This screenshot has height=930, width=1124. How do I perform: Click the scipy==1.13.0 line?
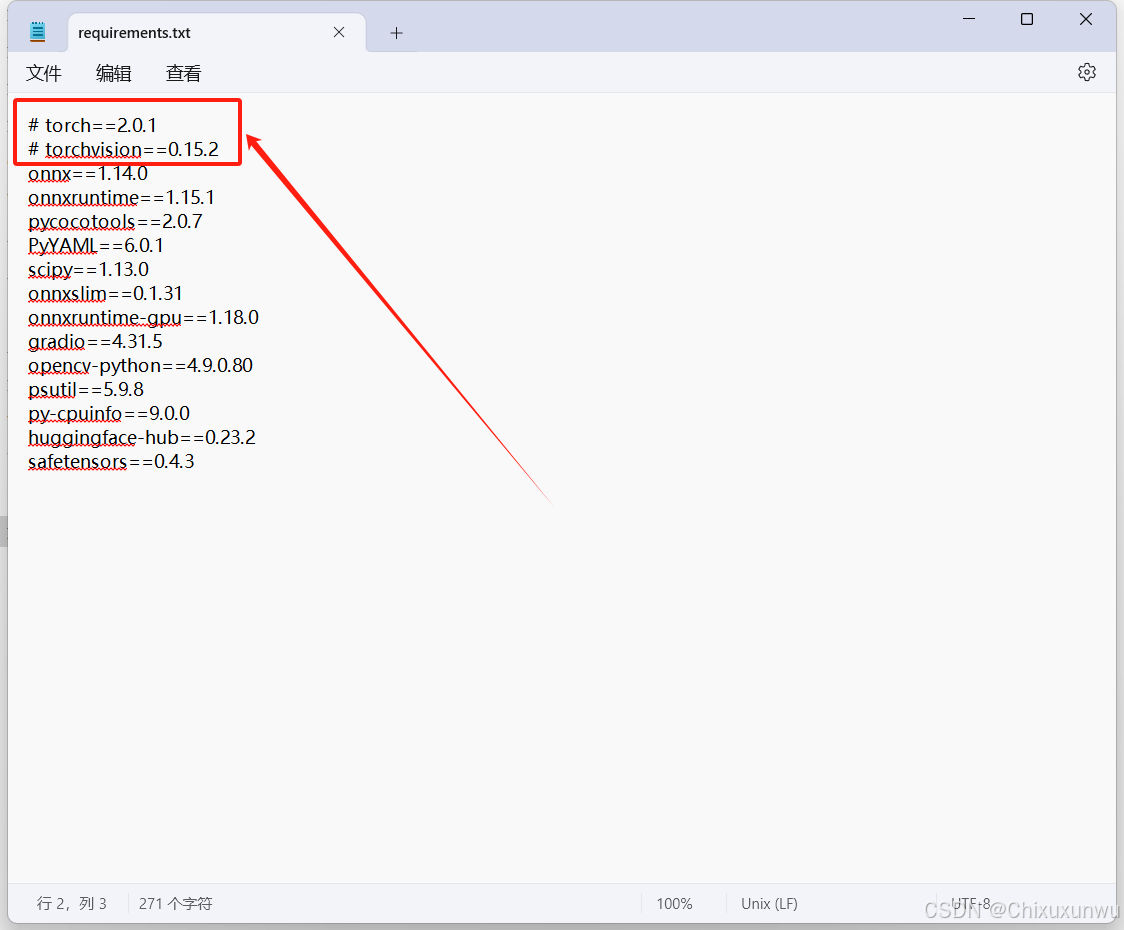[89, 270]
